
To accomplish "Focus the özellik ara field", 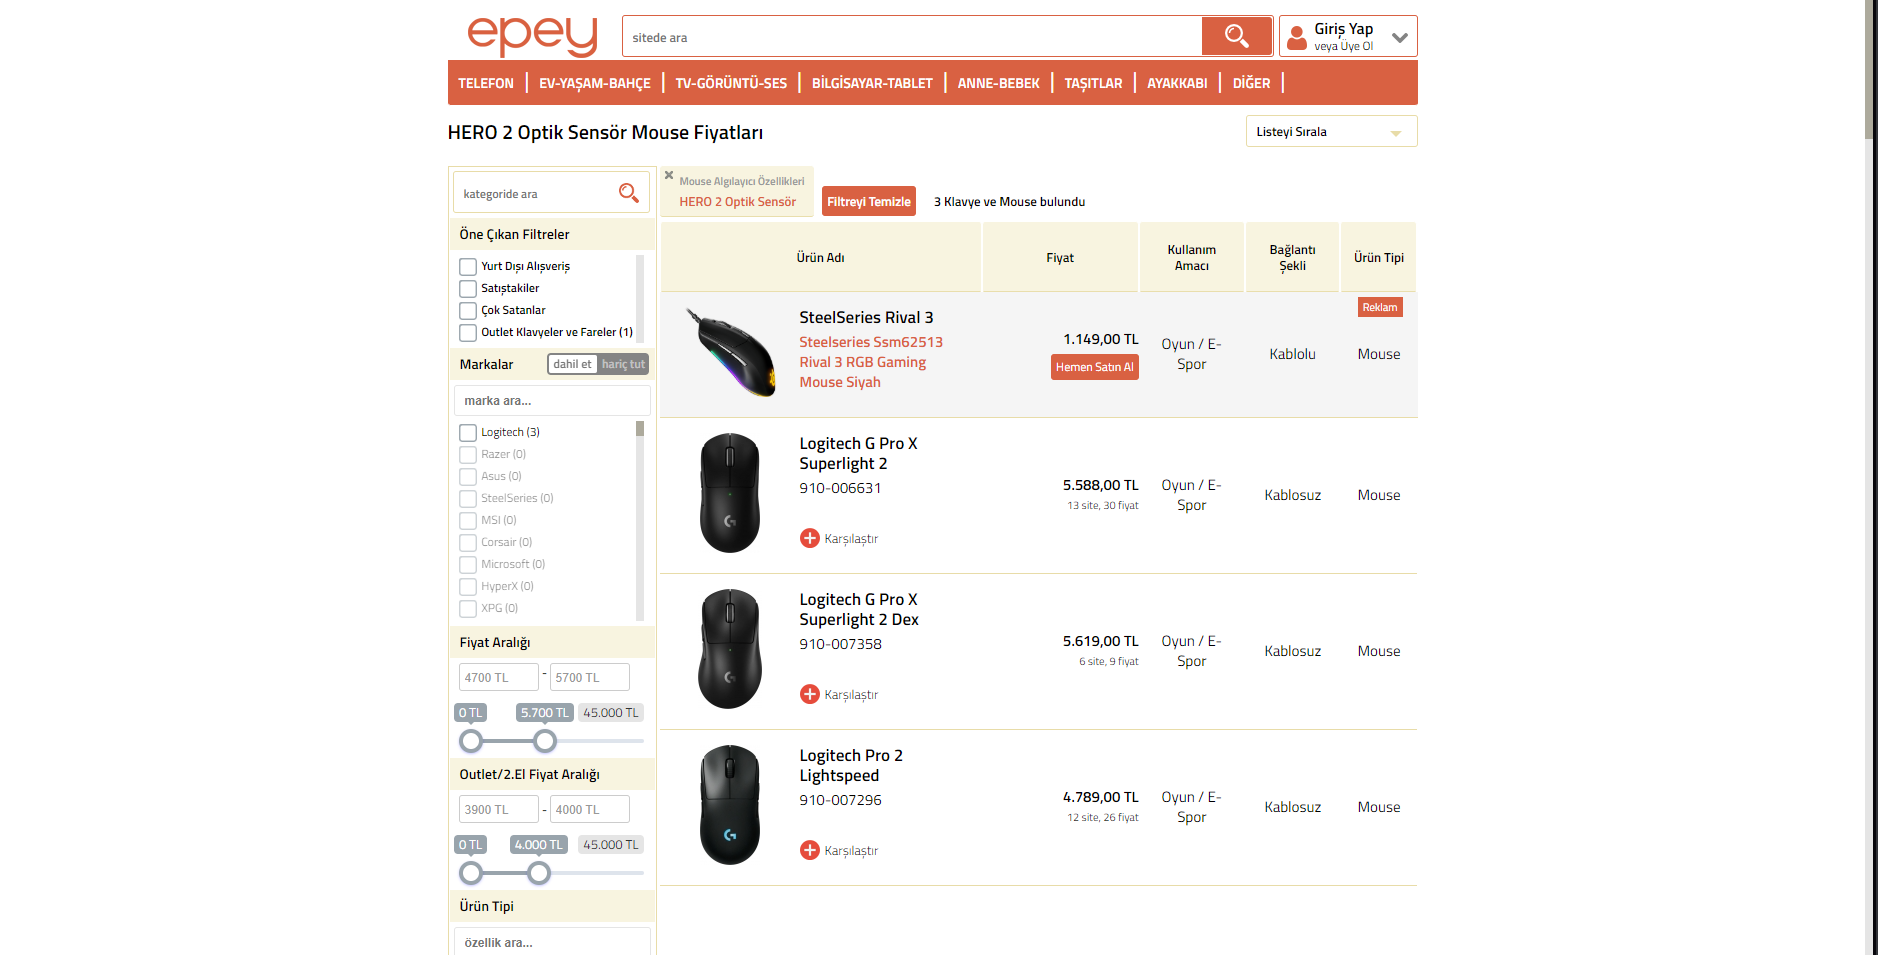I will [x=552, y=942].
